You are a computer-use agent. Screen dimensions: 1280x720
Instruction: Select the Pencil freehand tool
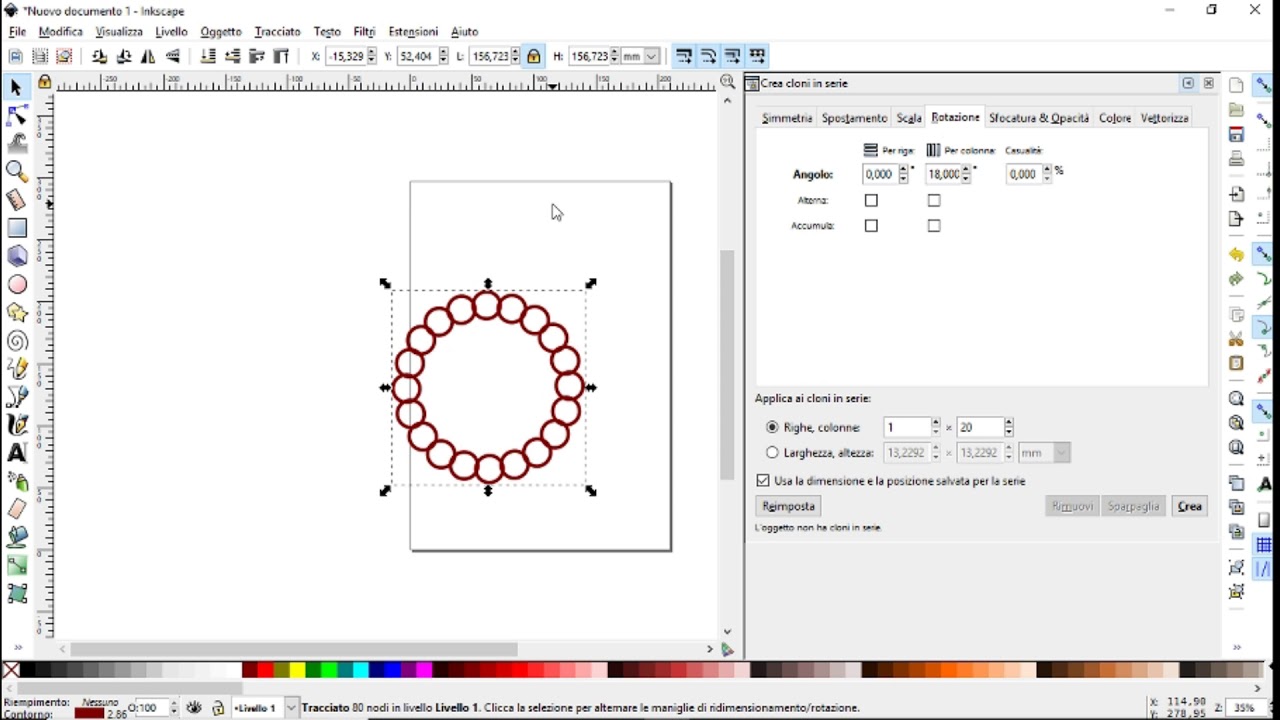[x=16, y=369]
